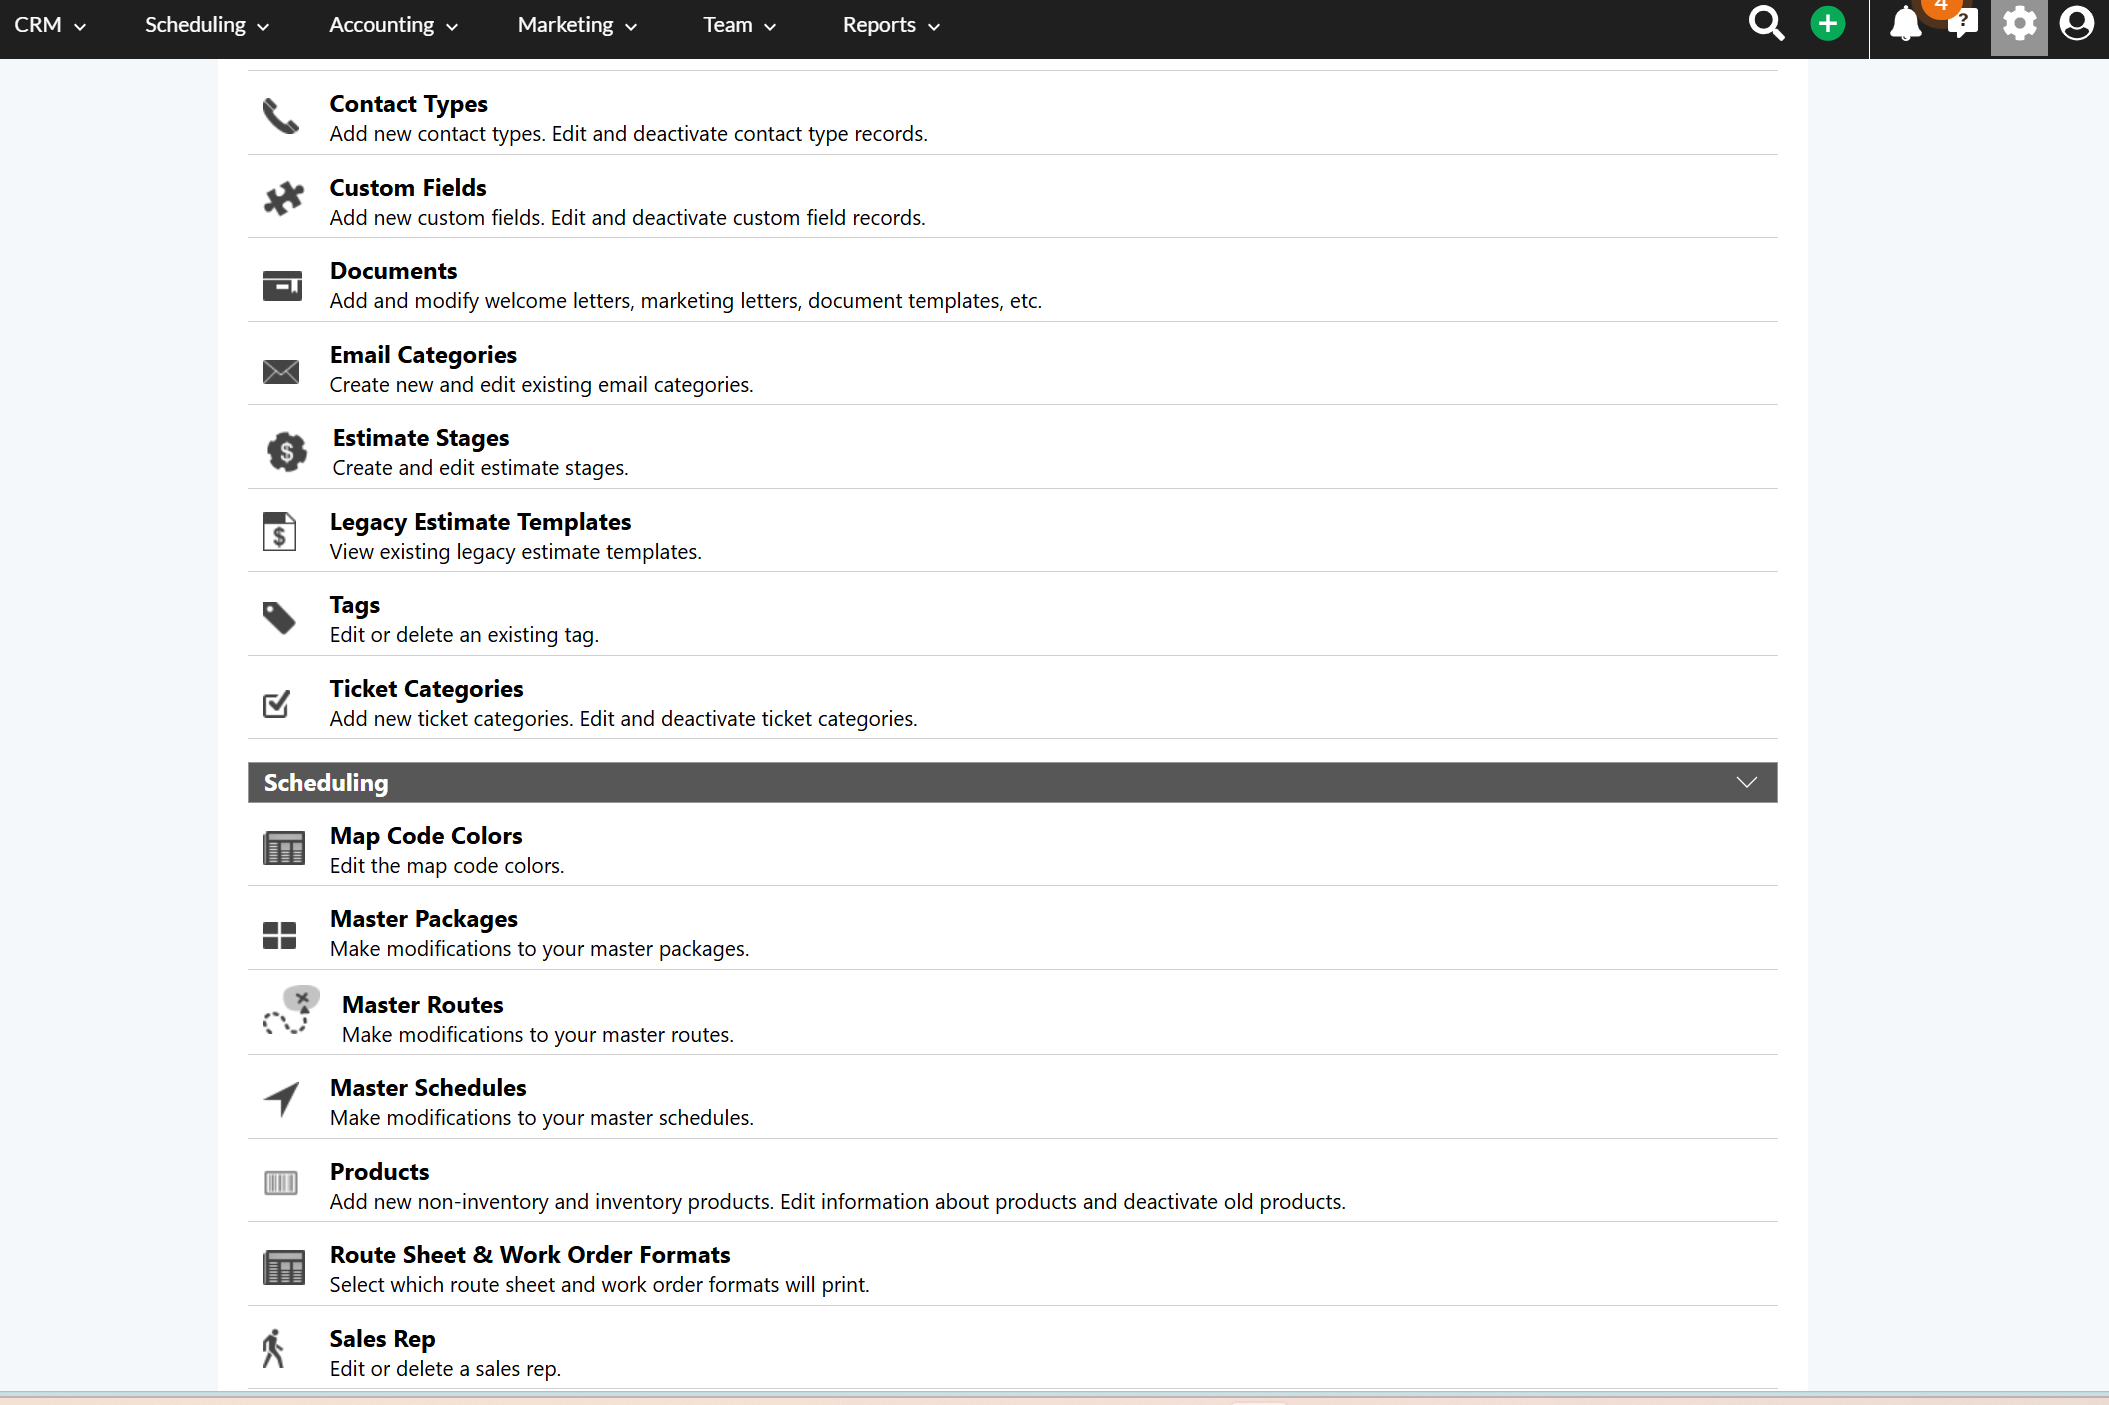Open the Documents settings link
The width and height of the screenshot is (2109, 1405).
[x=393, y=271]
